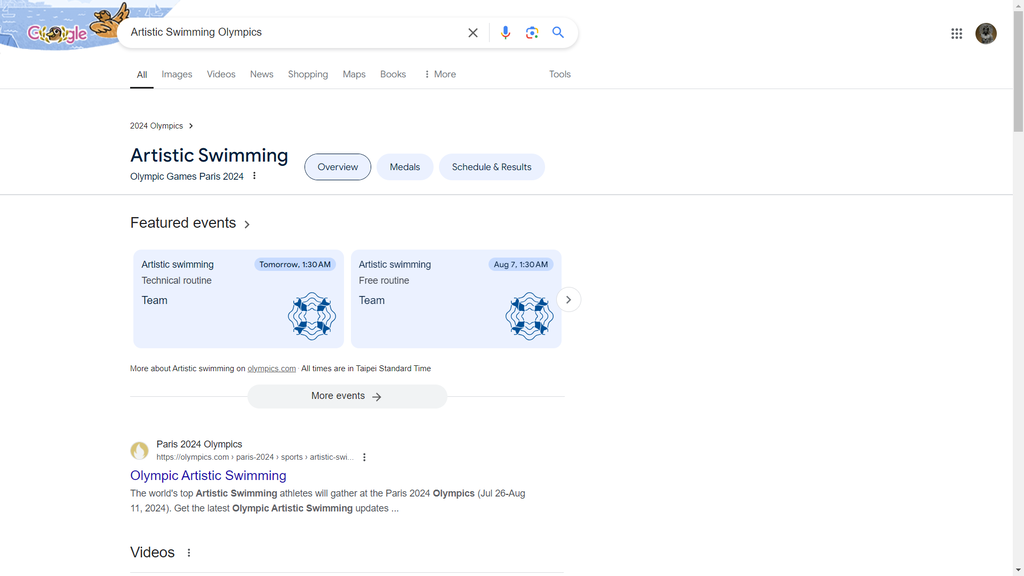Screen dimensions: 1024x576
Task: Open the Google apps grid
Action: 957,33
